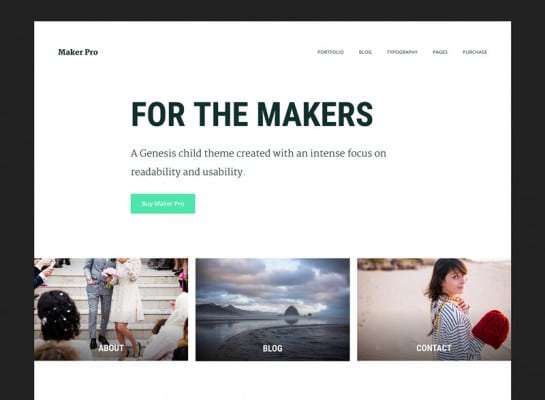Click the green Buy Maker Pro button
Screen dimensions: 545x400
tap(163, 204)
